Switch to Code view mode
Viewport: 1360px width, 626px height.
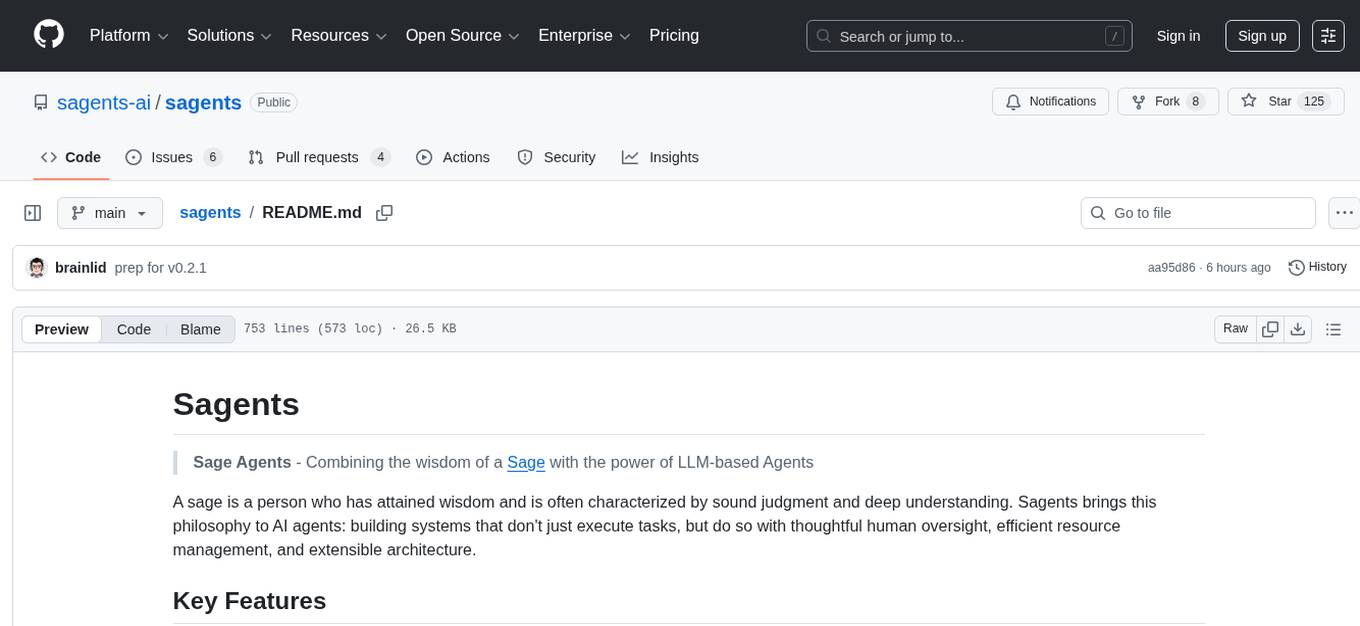pos(134,329)
